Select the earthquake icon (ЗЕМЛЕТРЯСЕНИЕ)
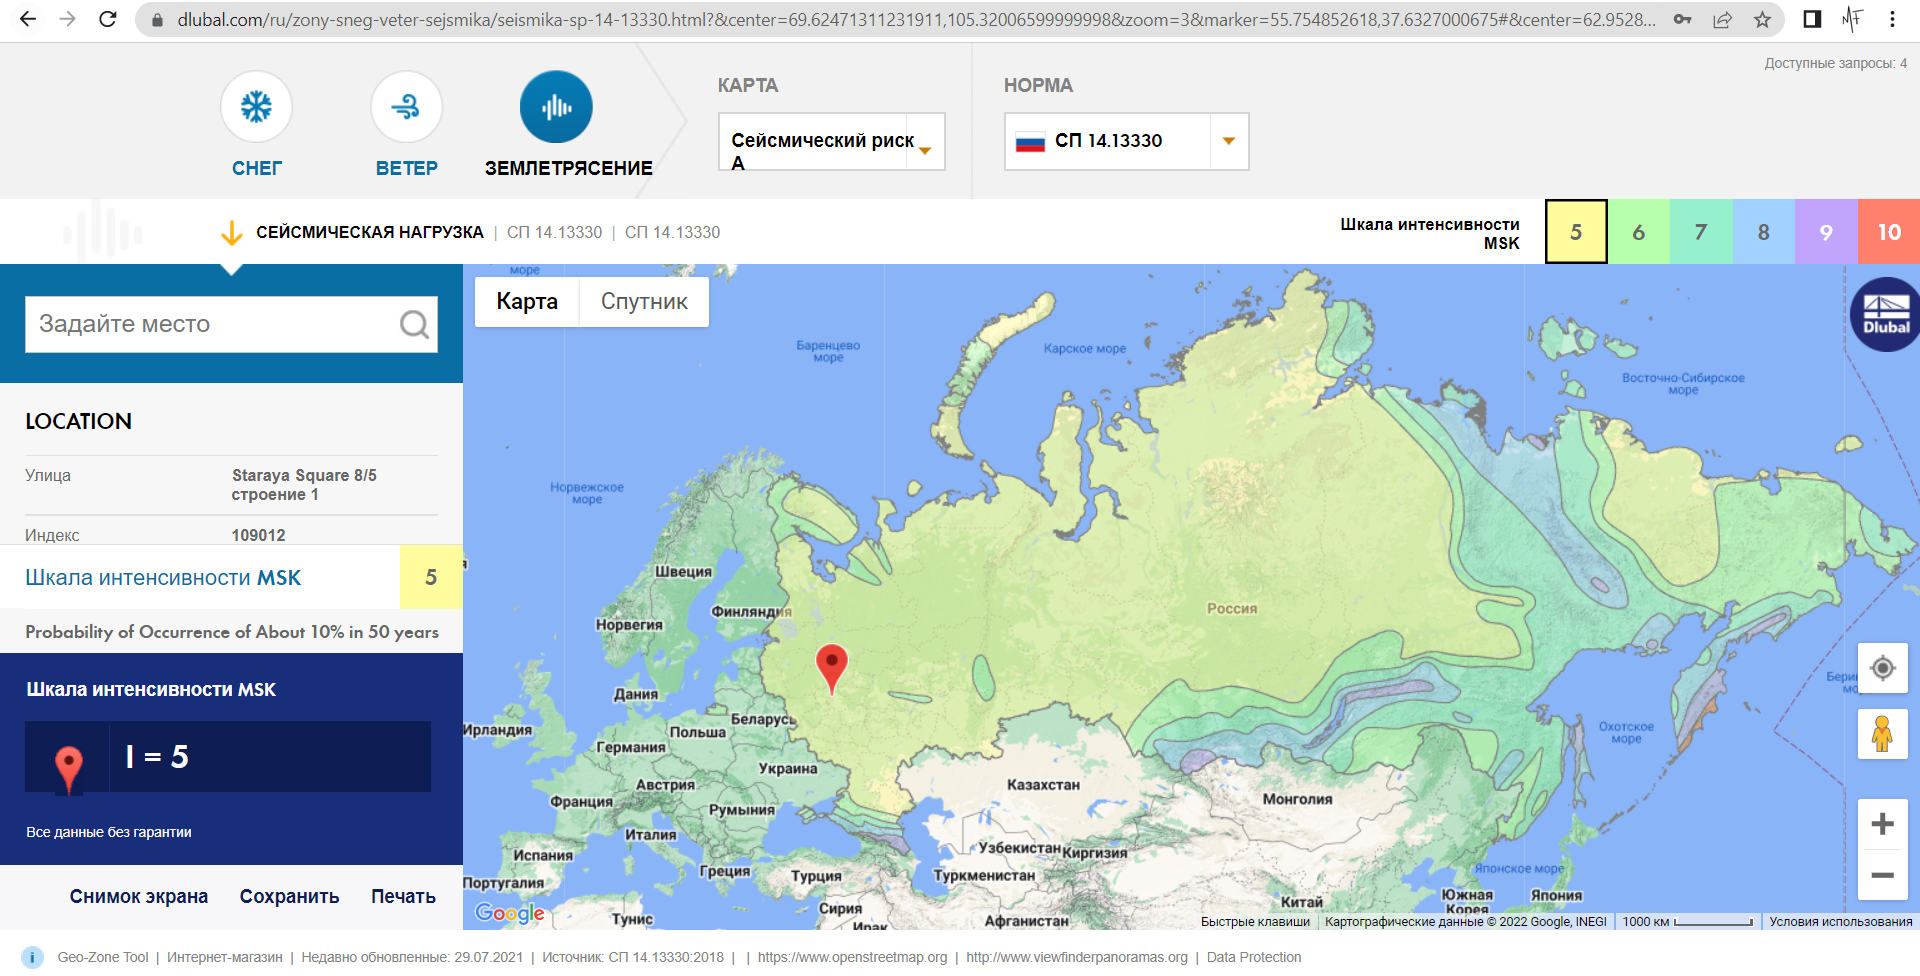The width and height of the screenshot is (1920, 976). tap(556, 107)
